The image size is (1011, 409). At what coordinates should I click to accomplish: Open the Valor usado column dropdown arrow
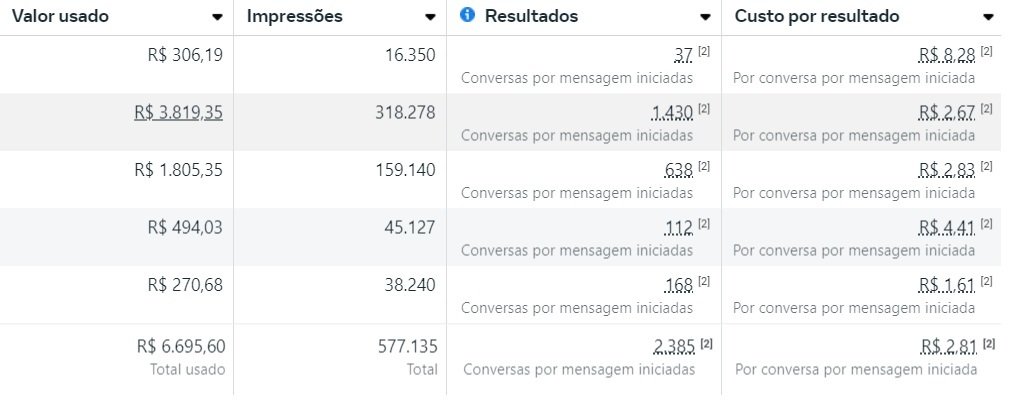point(218,17)
